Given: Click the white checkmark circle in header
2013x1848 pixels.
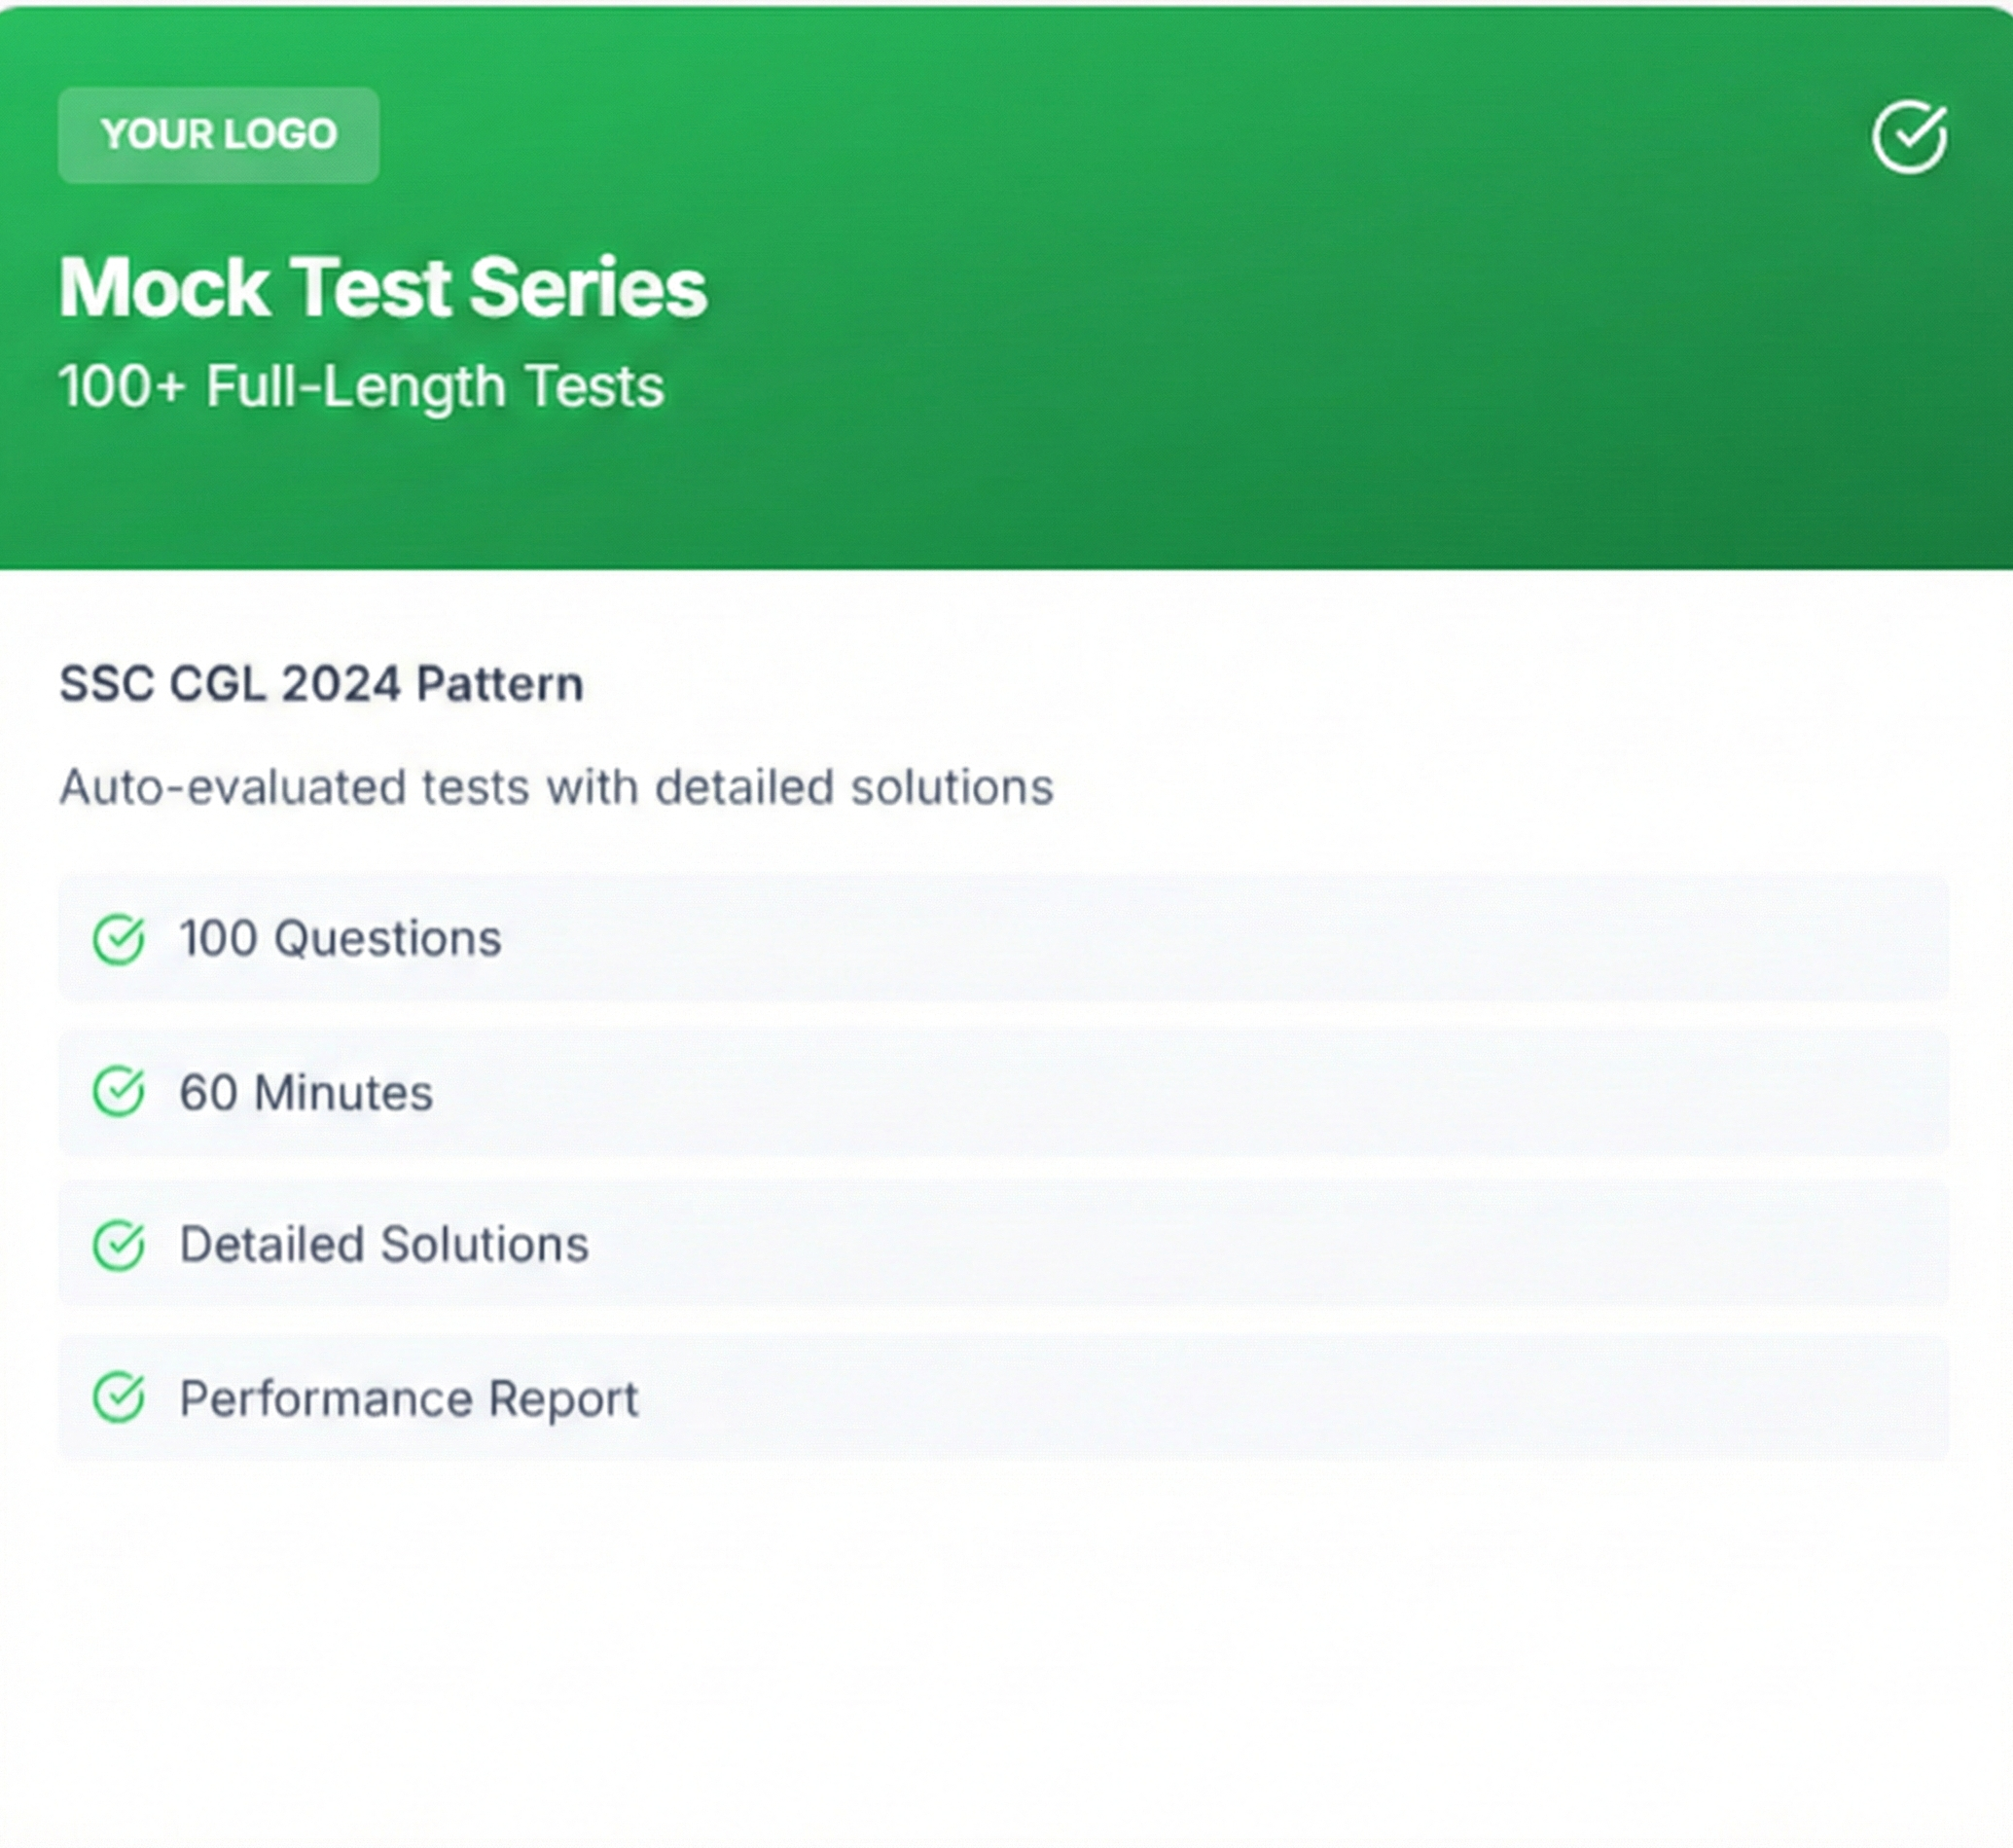Looking at the screenshot, I should pos(1908,137).
